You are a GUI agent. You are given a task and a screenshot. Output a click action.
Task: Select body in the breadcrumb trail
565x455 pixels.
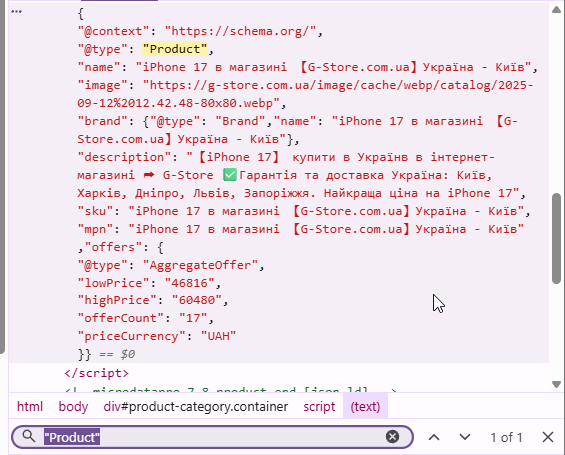tap(73, 407)
